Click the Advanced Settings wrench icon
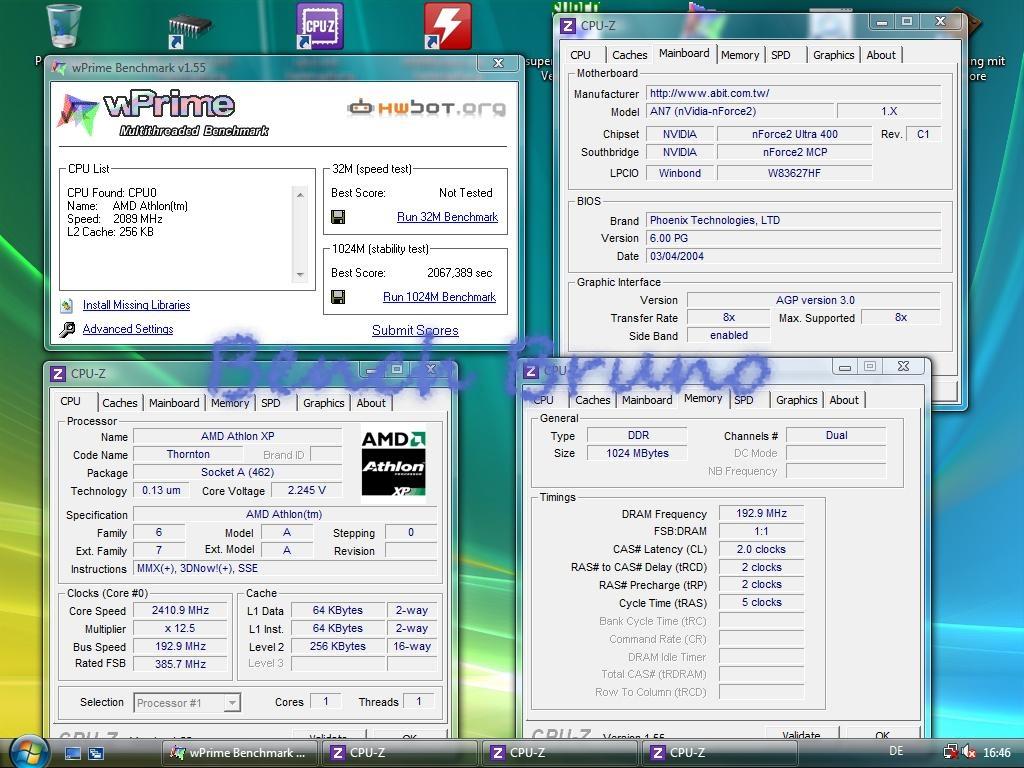The height and width of the screenshot is (768, 1024). click(67, 329)
